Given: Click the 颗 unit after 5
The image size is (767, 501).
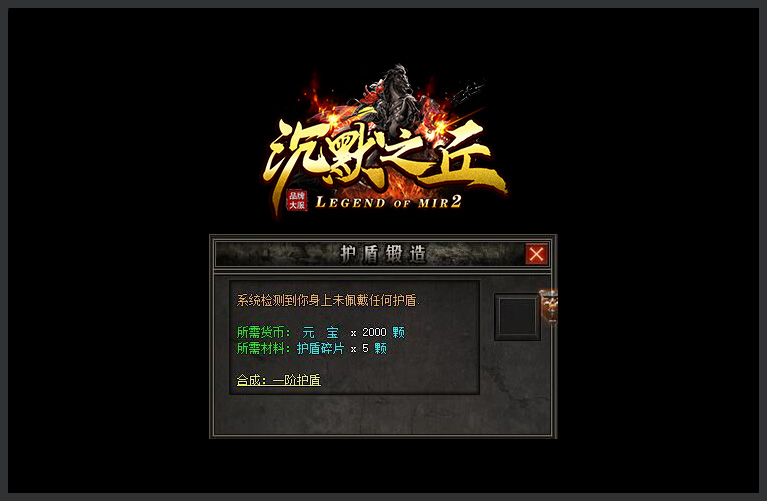Looking at the screenshot, I should pos(381,348).
